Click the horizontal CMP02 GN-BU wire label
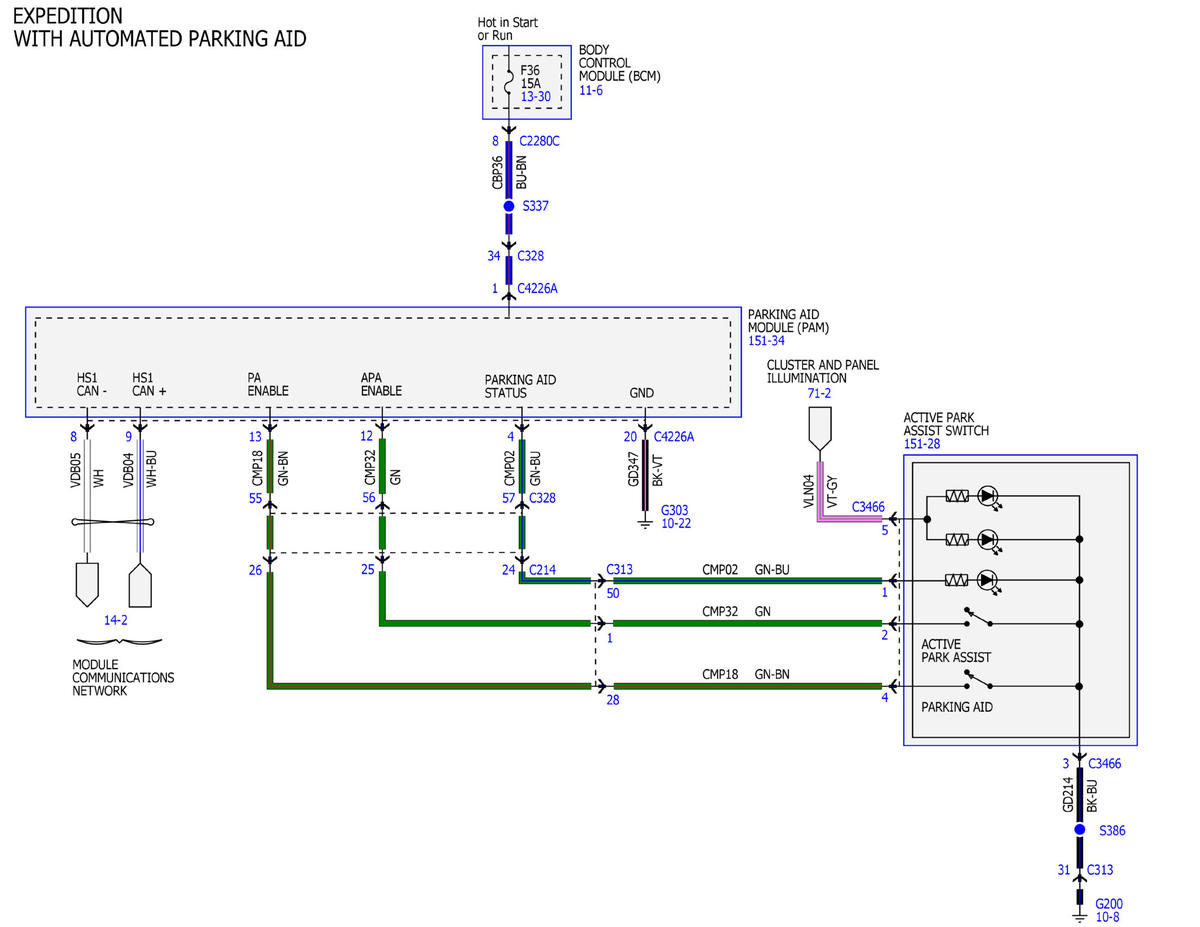 point(746,569)
